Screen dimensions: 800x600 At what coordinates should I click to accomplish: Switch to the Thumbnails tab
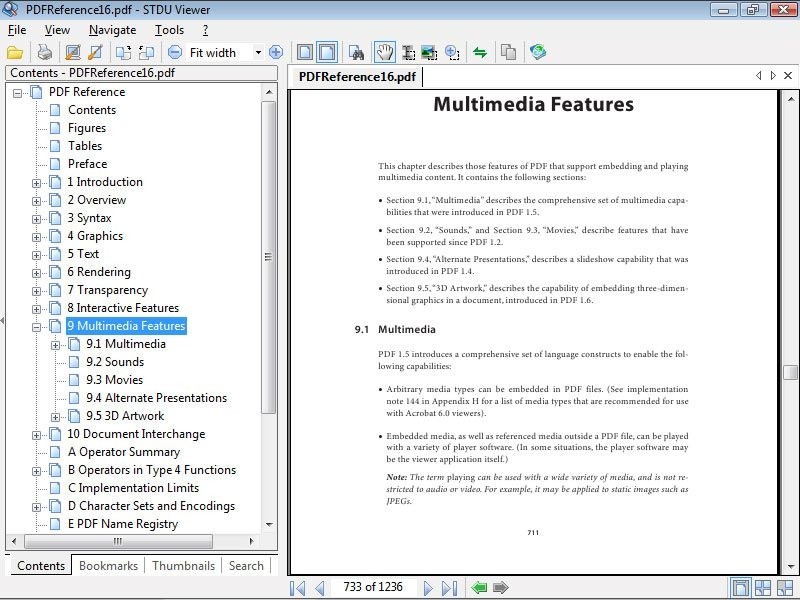183,566
